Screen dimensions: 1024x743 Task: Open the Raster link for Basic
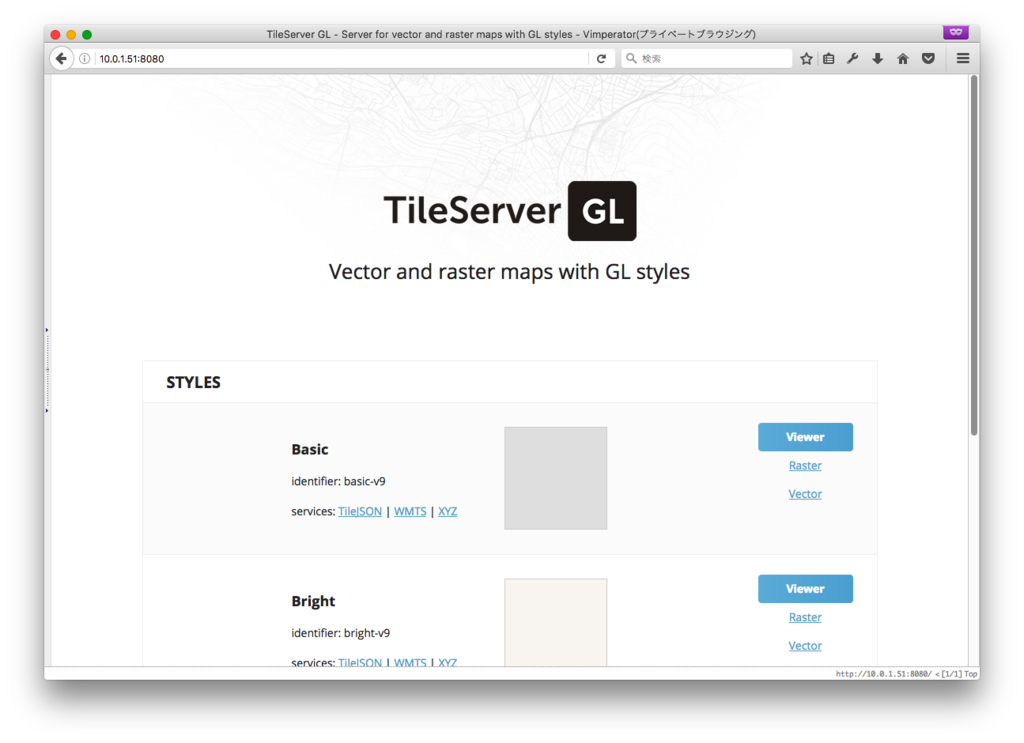[x=805, y=466]
